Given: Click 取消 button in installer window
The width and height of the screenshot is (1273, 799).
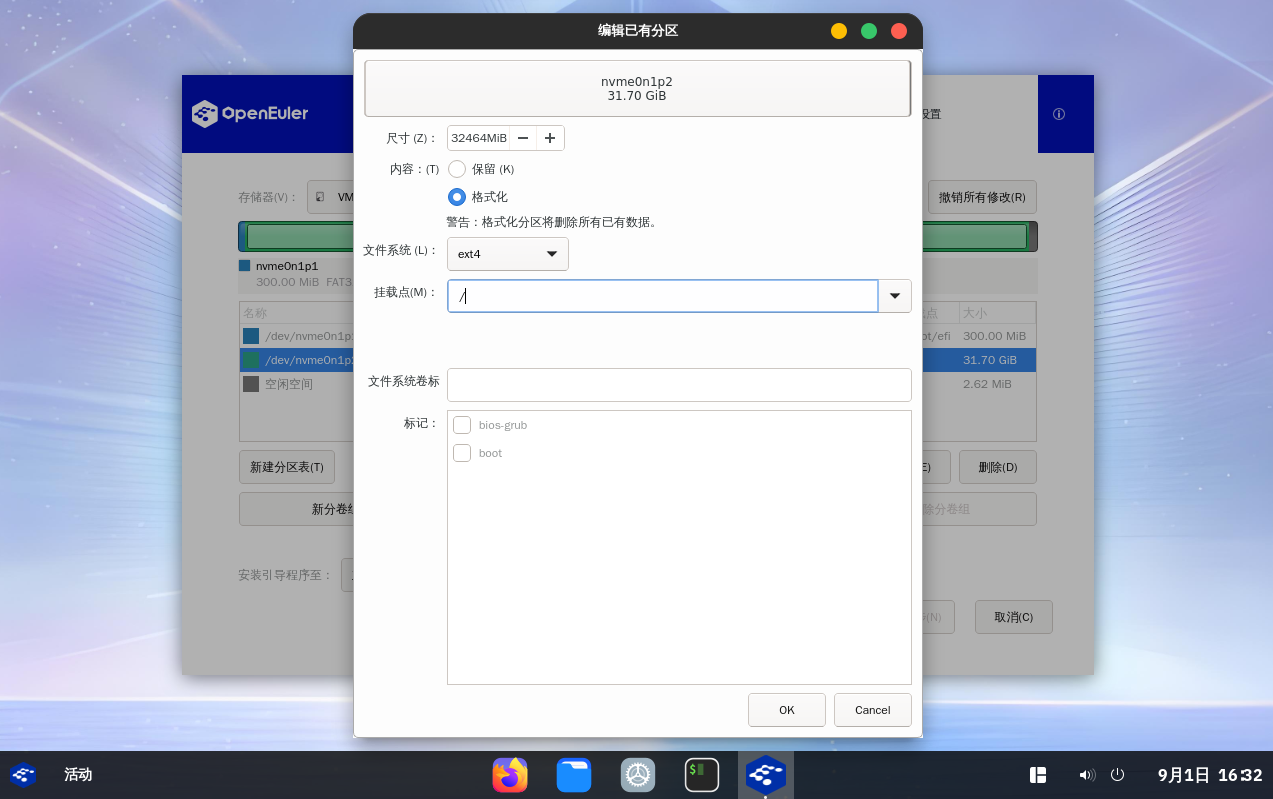Looking at the screenshot, I should (x=1014, y=617).
